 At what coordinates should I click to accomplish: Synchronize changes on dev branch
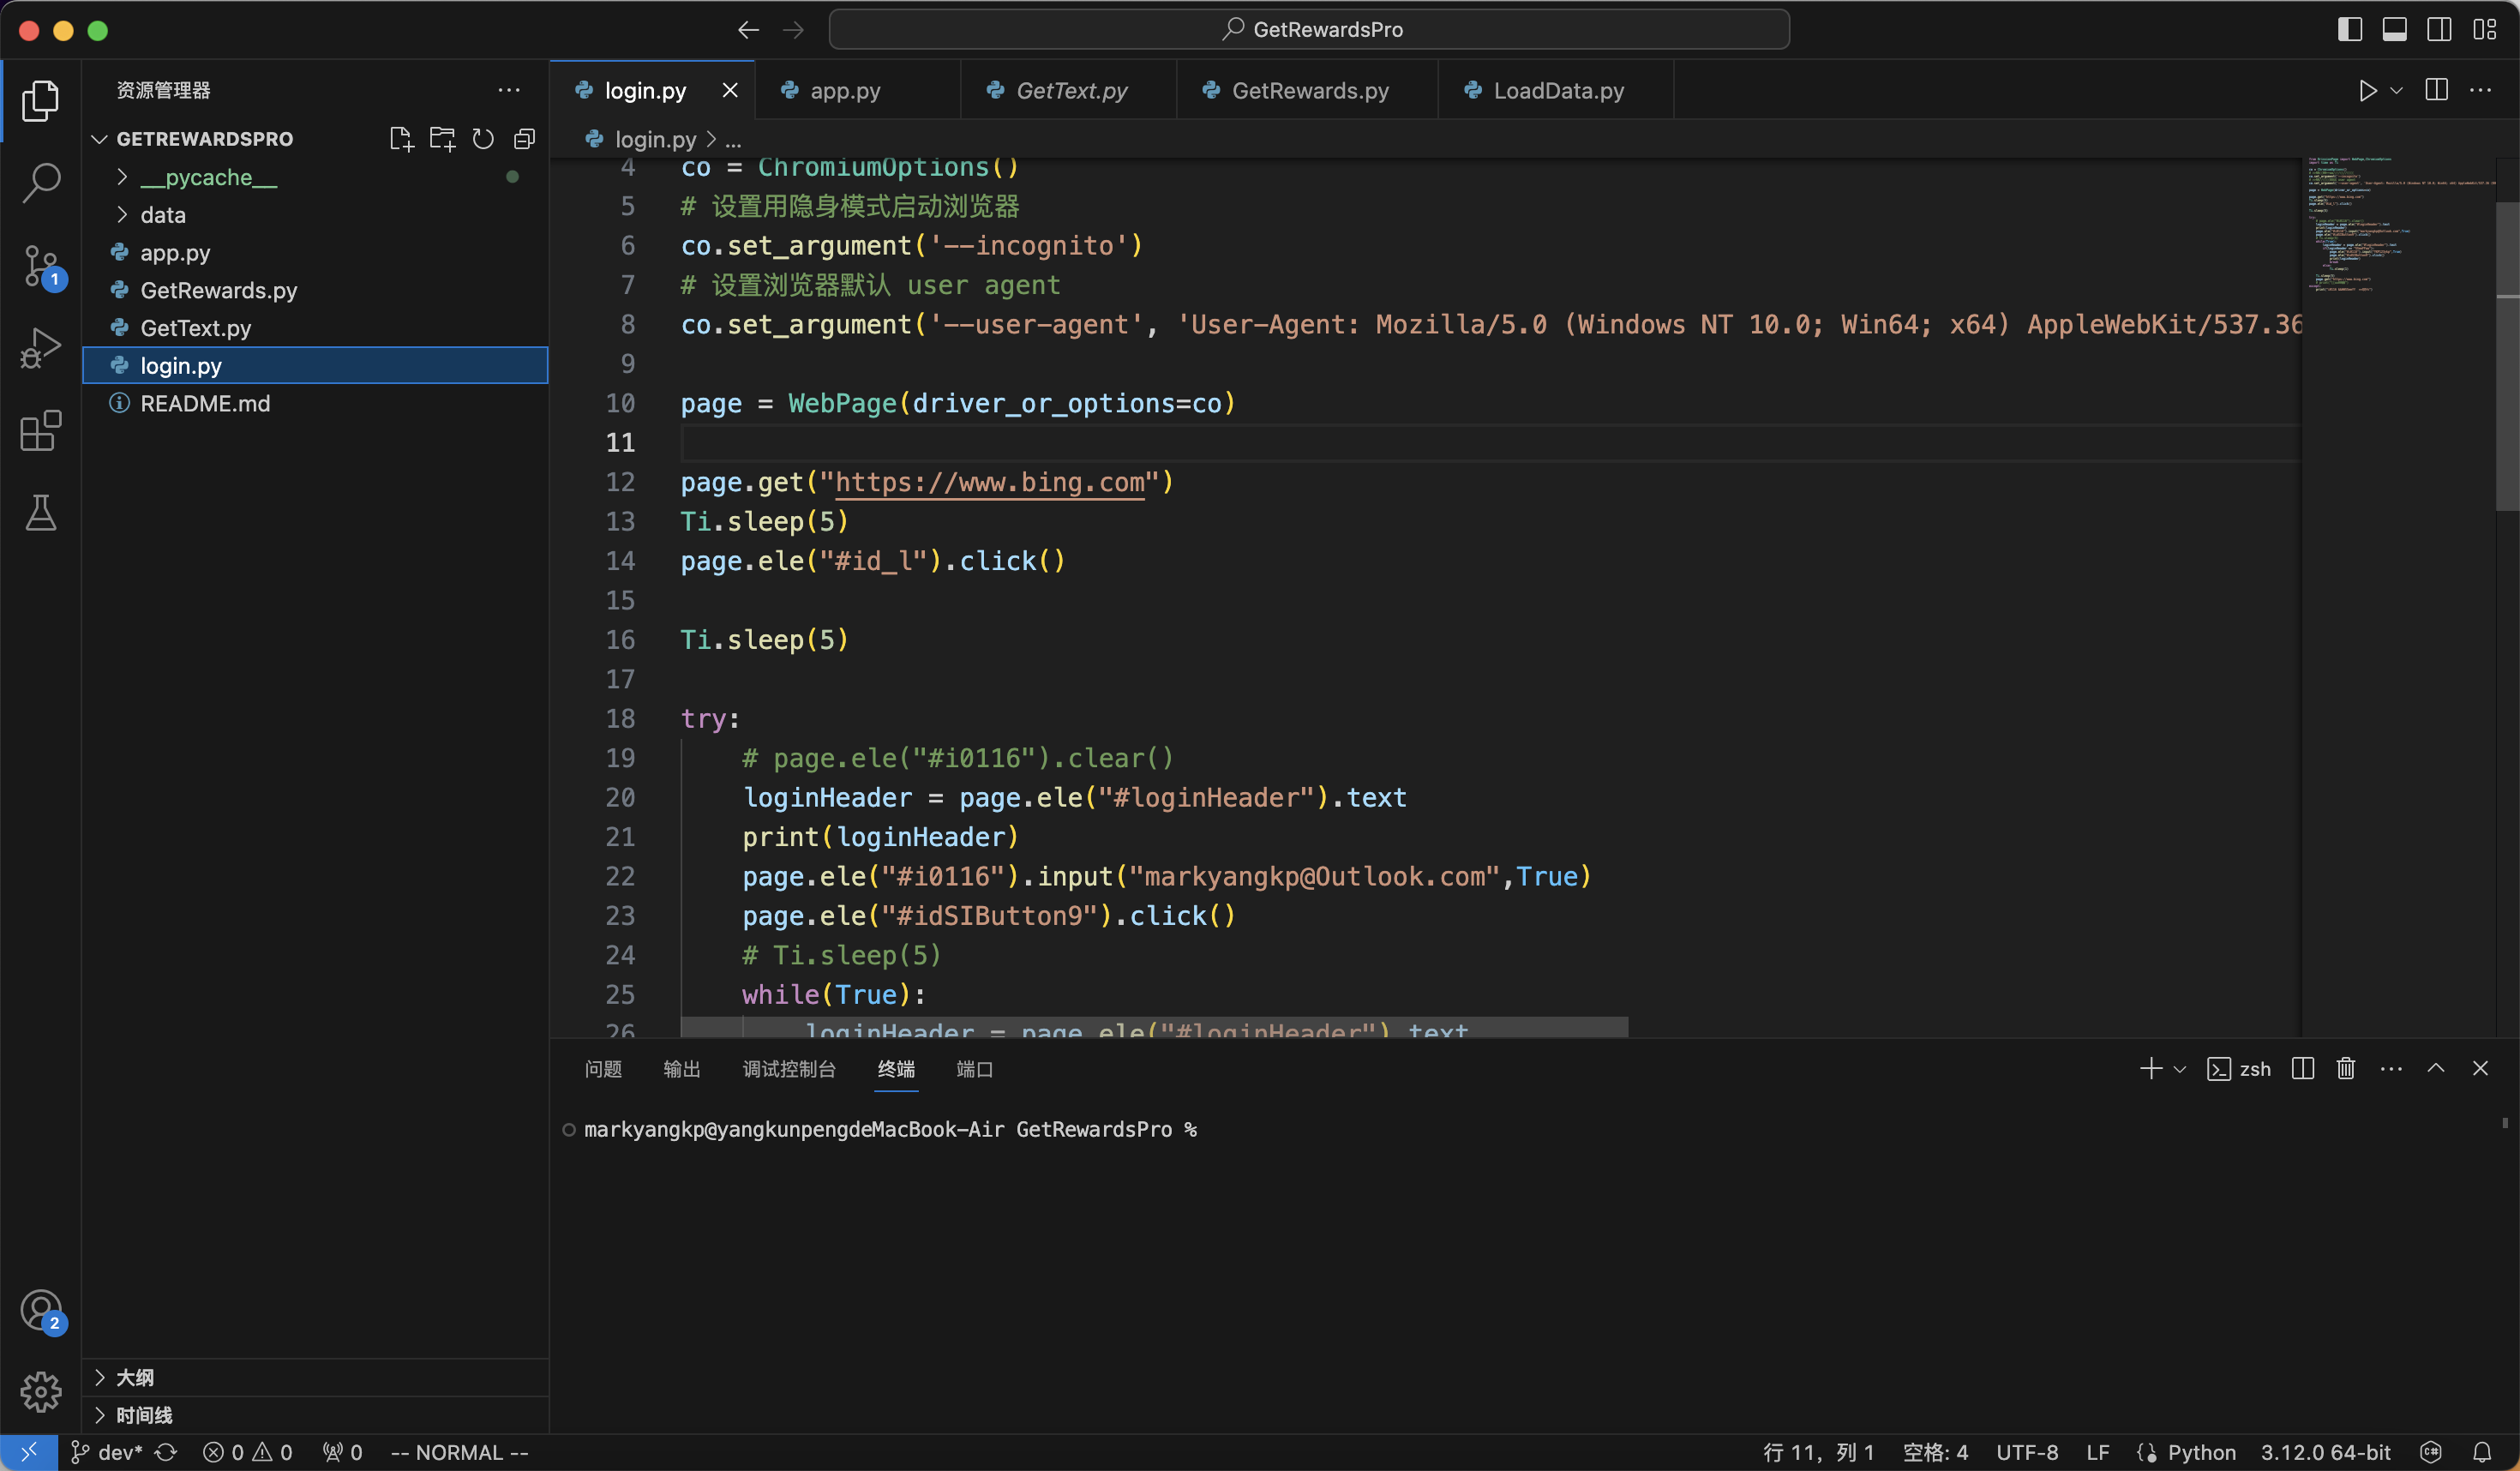pos(166,1452)
